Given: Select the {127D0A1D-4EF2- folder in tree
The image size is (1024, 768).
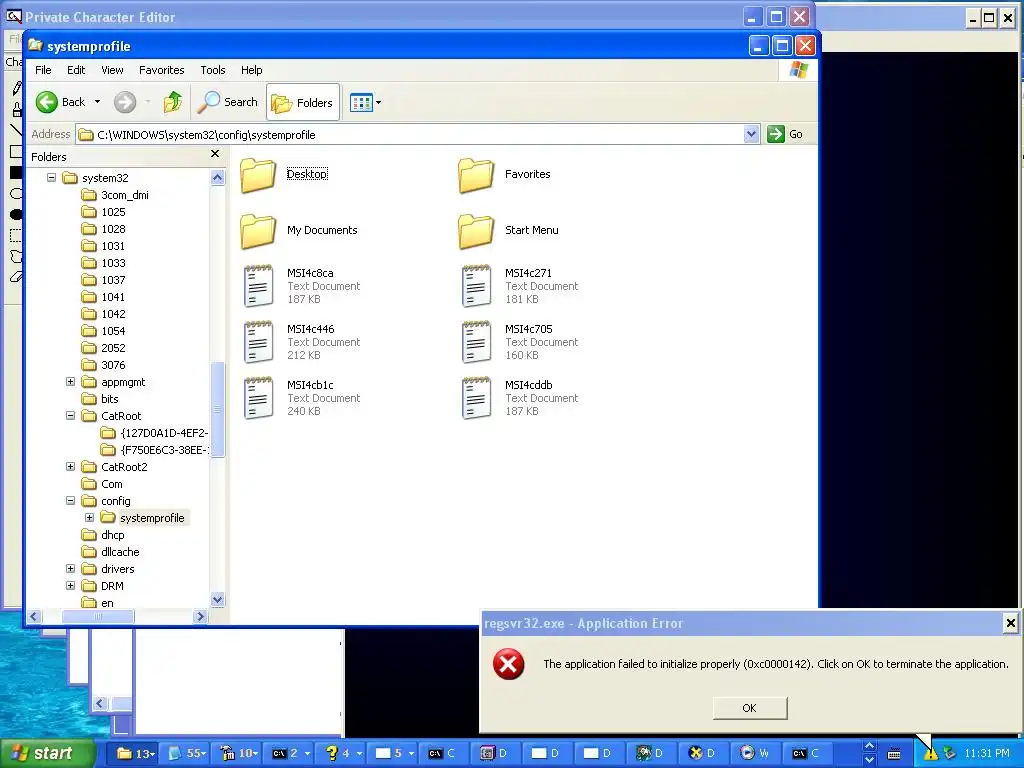Looking at the screenshot, I should click(155, 432).
